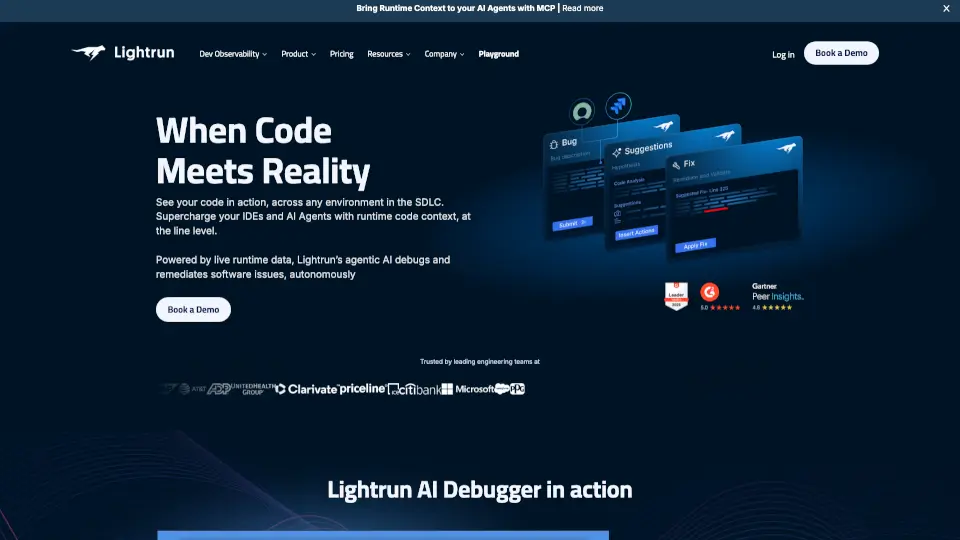Expand the Product dropdown menu
This screenshot has height=540, width=960.
click(x=298, y=54)
